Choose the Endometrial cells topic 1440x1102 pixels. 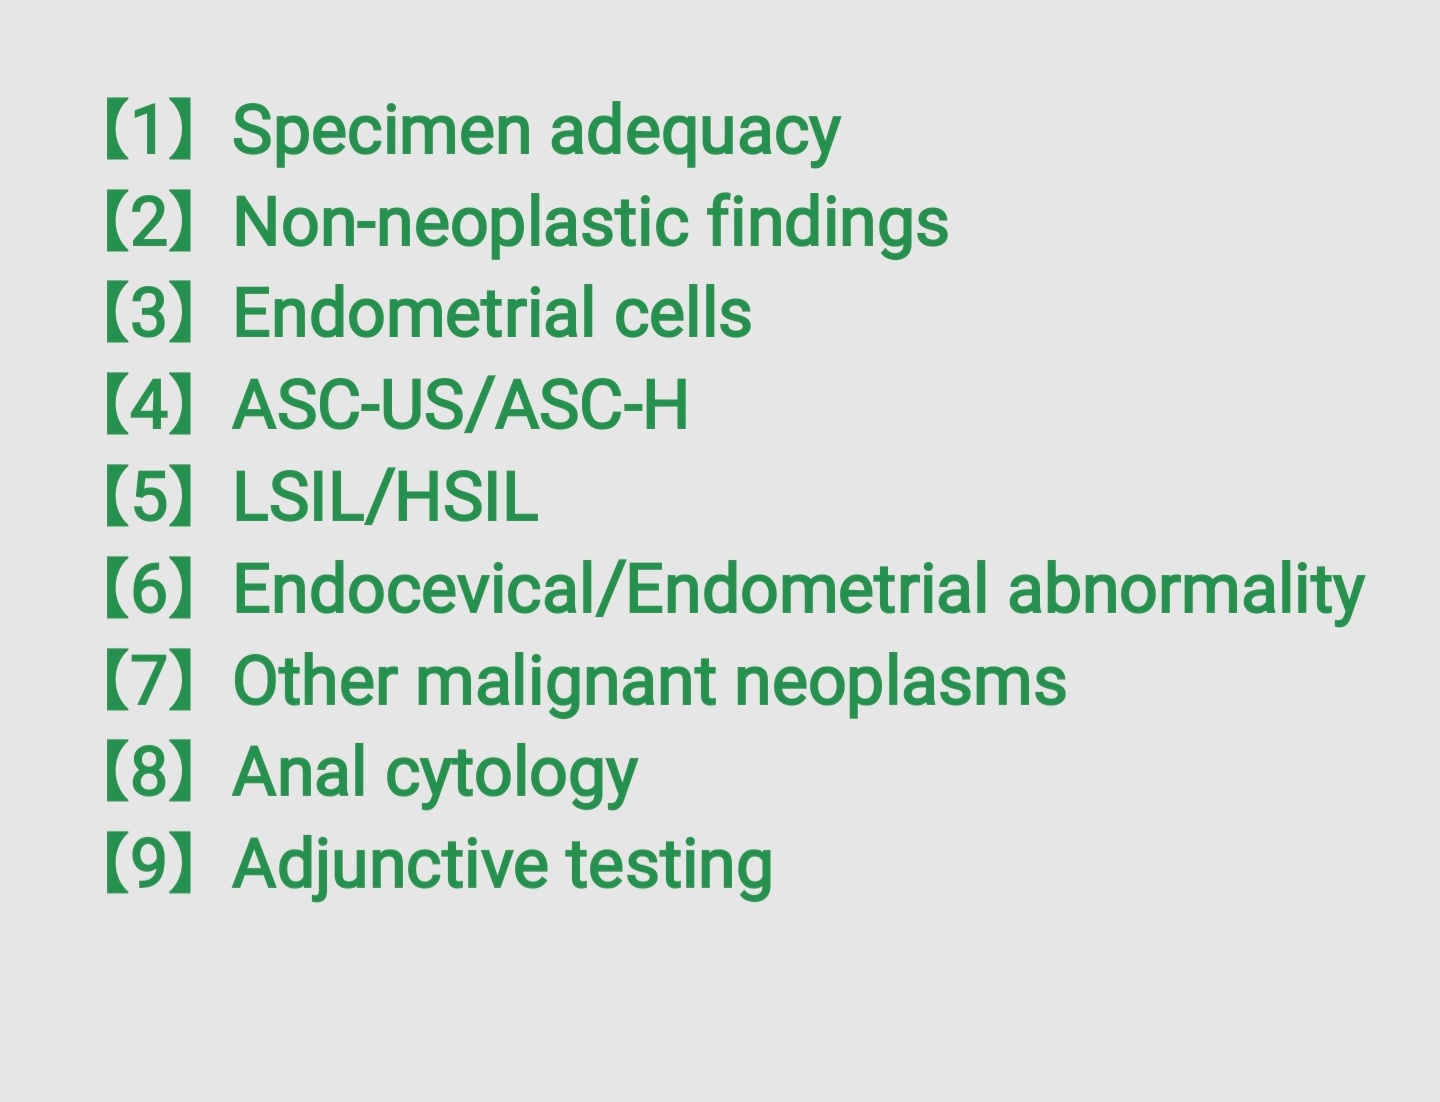(492, 314)
